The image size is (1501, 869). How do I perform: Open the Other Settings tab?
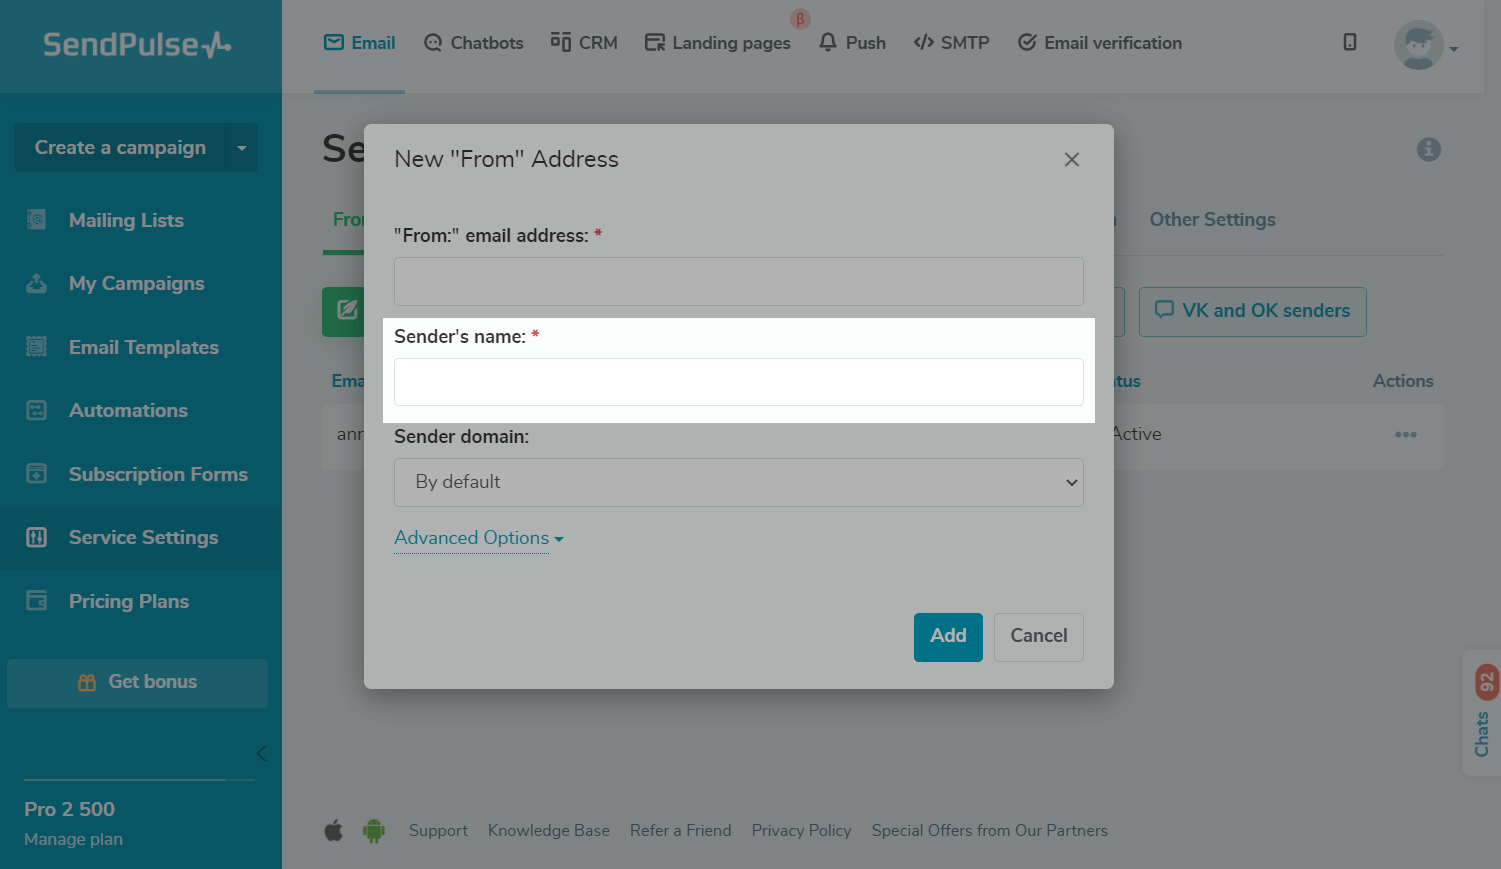coord(1212,220)
